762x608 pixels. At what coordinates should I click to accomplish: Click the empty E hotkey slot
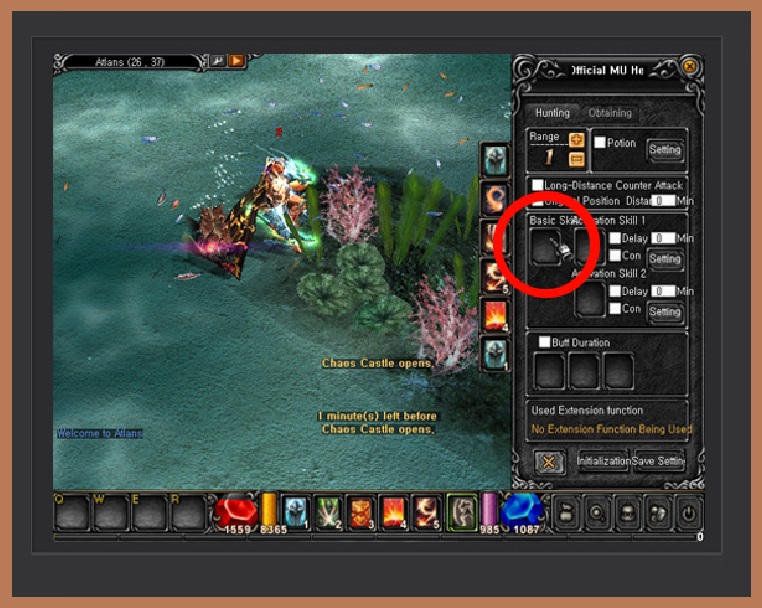tap(149, 513)
